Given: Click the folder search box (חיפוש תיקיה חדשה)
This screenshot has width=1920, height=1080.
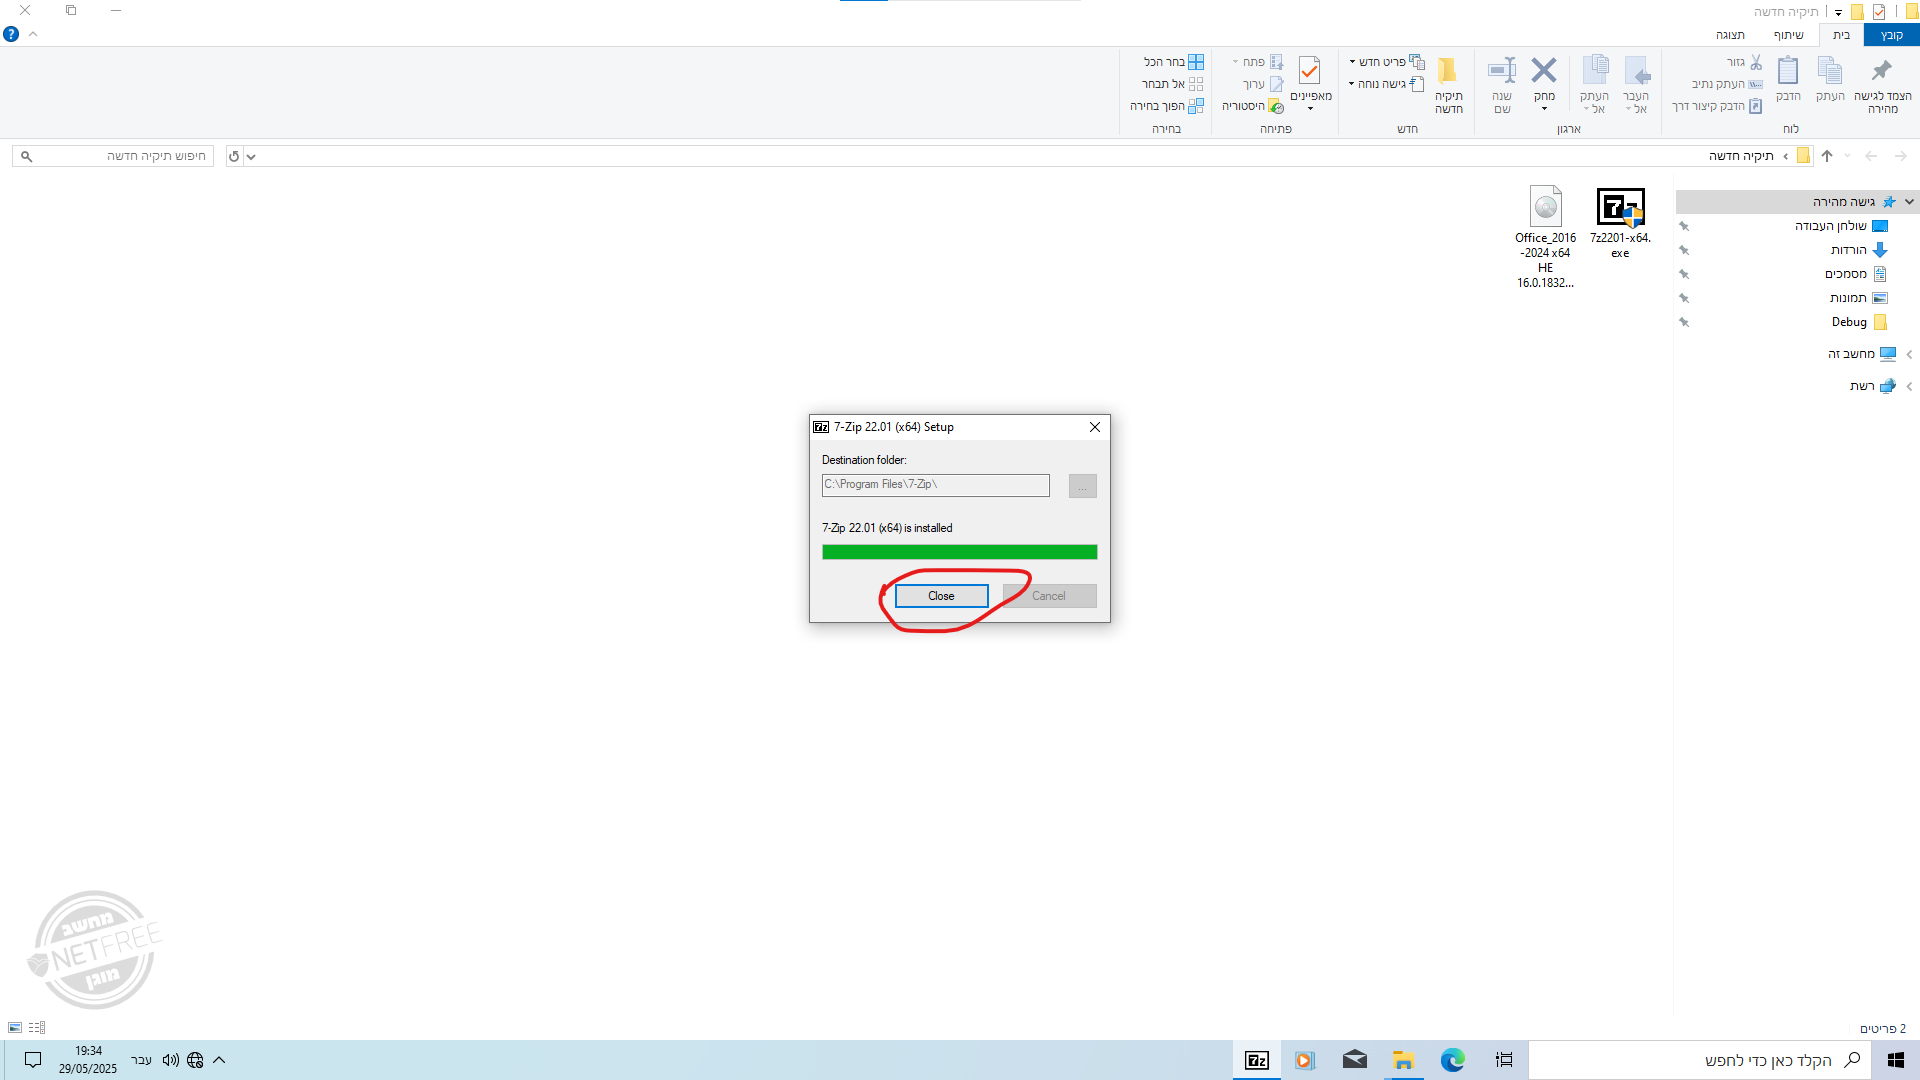Looking at the screenshot, I should [113, 156].
